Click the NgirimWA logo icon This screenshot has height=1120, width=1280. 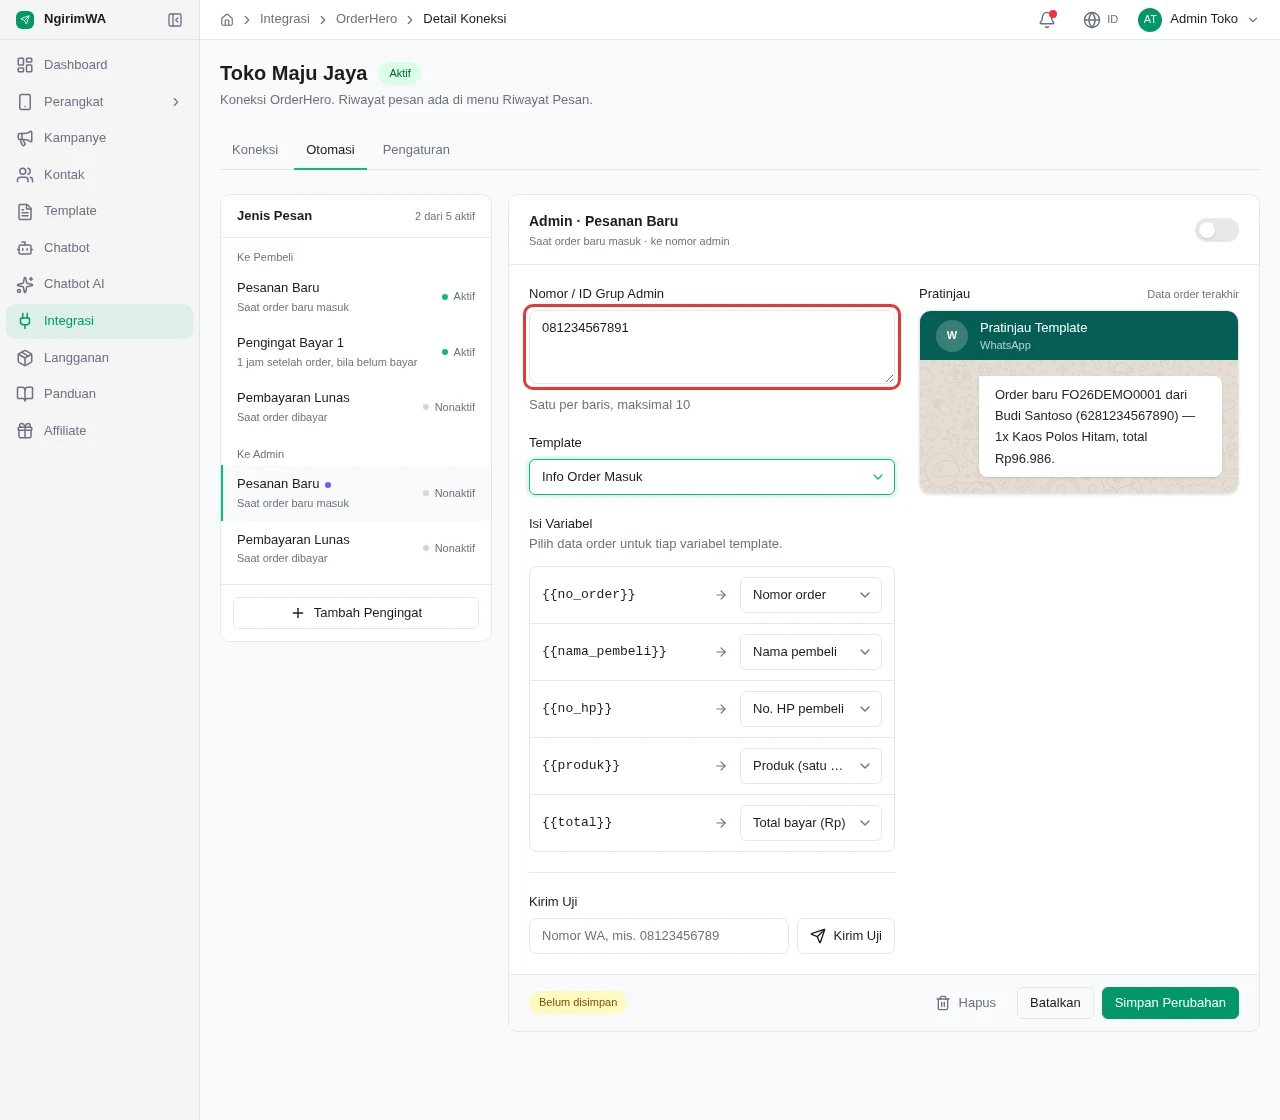tap(25, 19)
